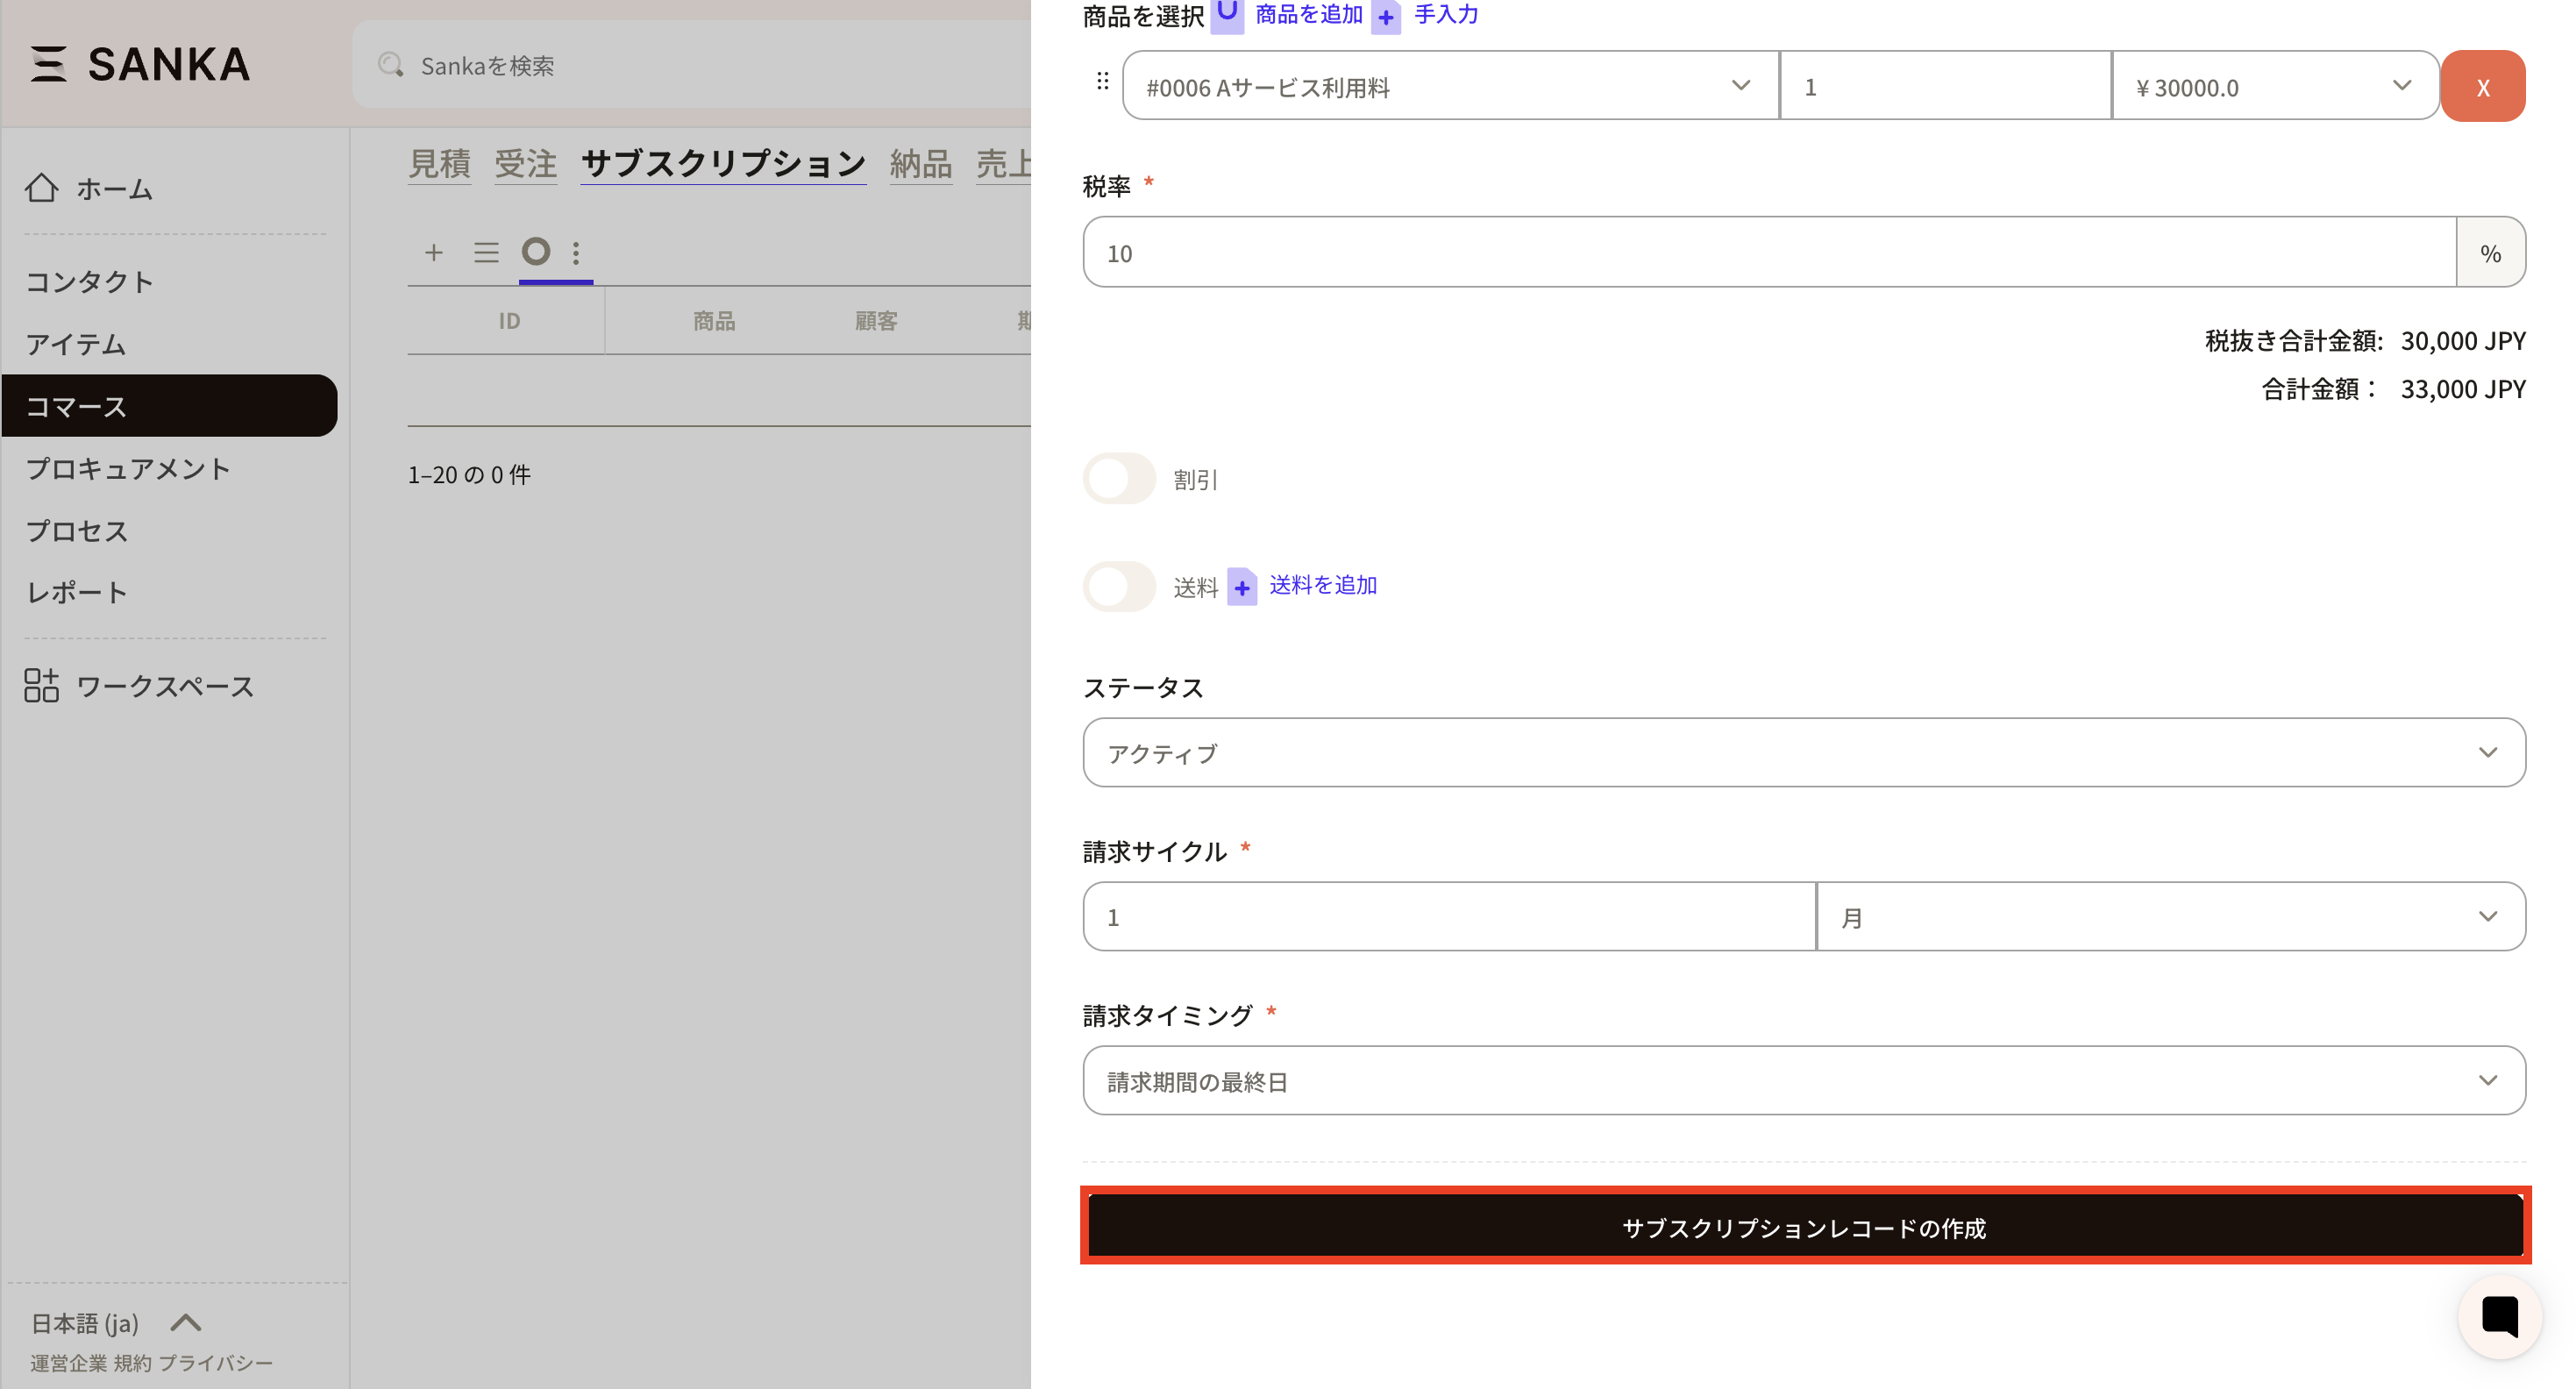Switch to the 納品 tab

[x=920, y=163]
